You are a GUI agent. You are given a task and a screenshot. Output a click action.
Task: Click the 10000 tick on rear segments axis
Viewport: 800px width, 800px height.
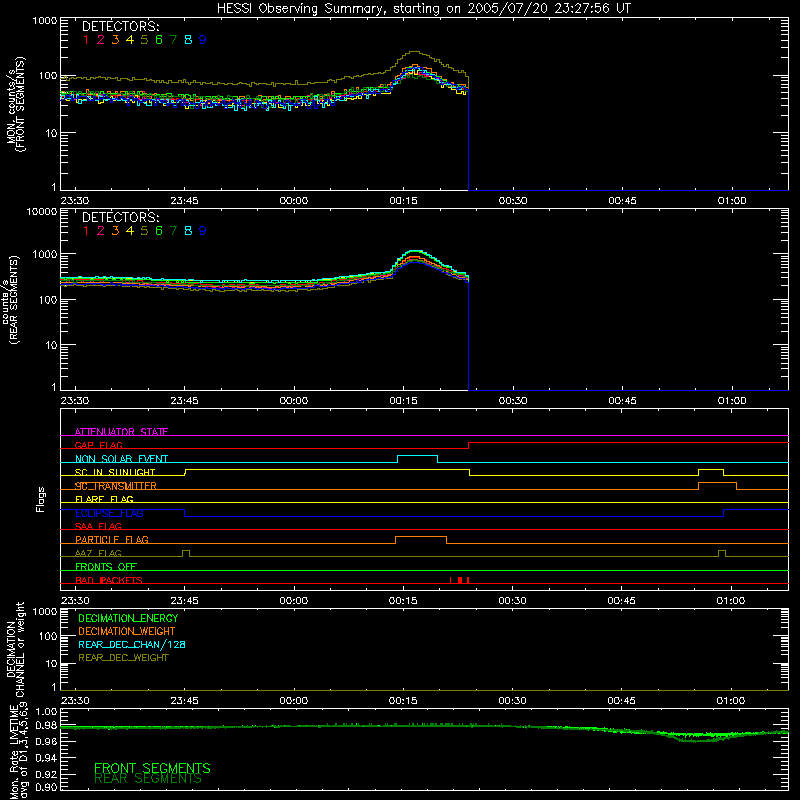(42, 211)
